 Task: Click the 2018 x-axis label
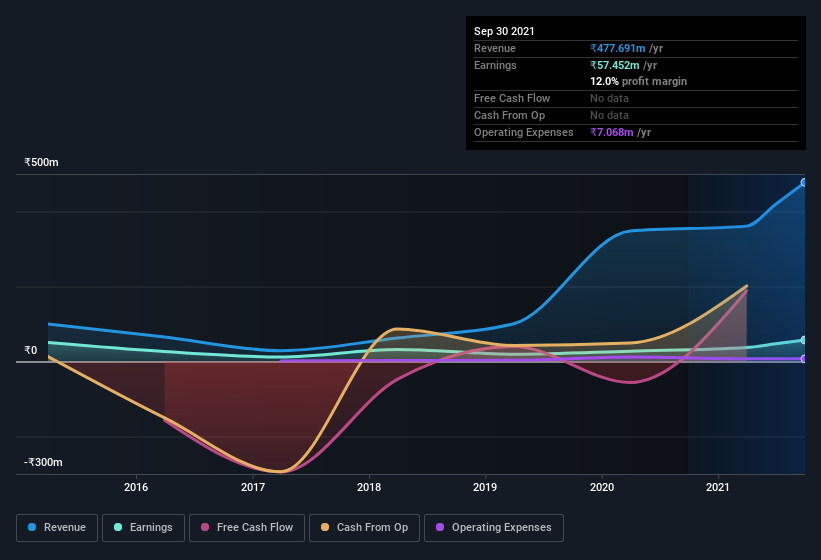(x=369, y=487)
